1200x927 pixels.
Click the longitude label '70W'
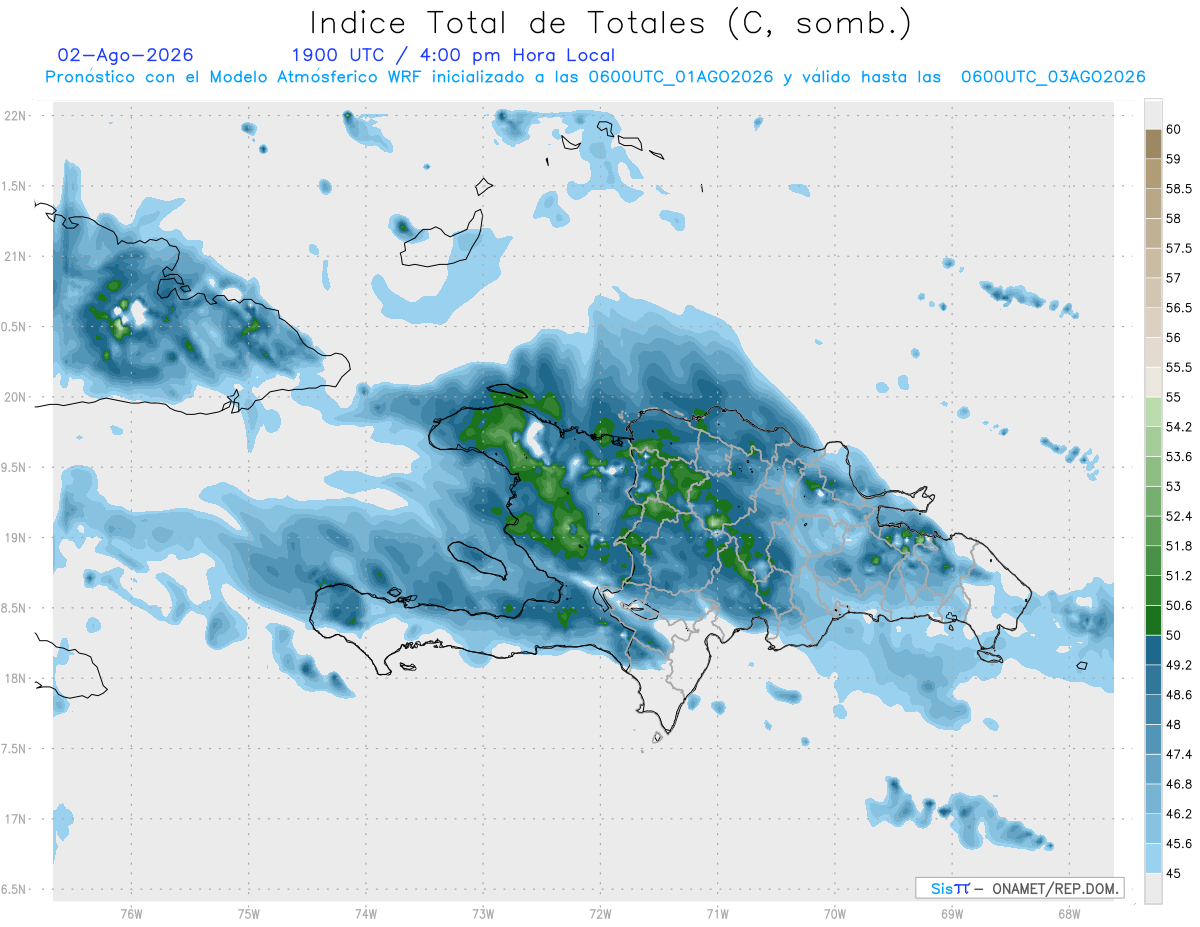(834, 913)
